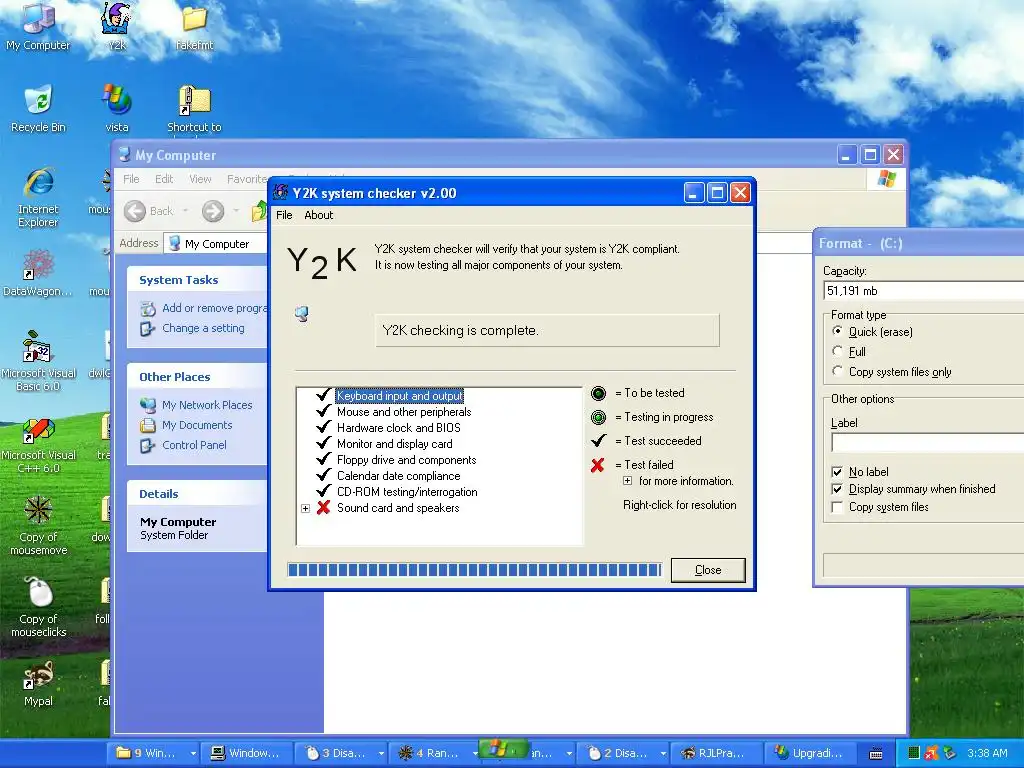
Task: Switch to the RJLPra... taskbar button
Action: 715,754
